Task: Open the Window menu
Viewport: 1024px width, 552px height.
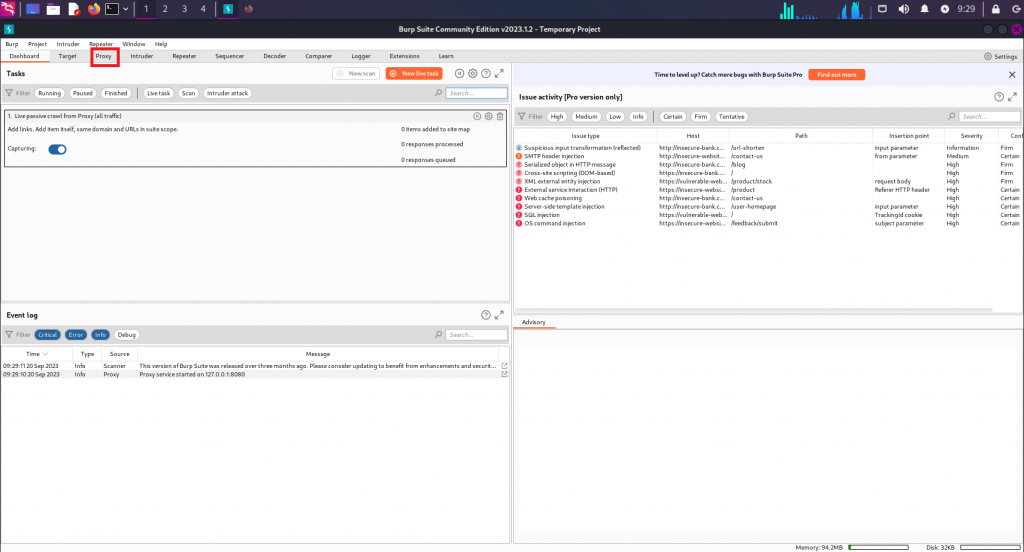Action: pyautogui.click(x=134, y=44)
